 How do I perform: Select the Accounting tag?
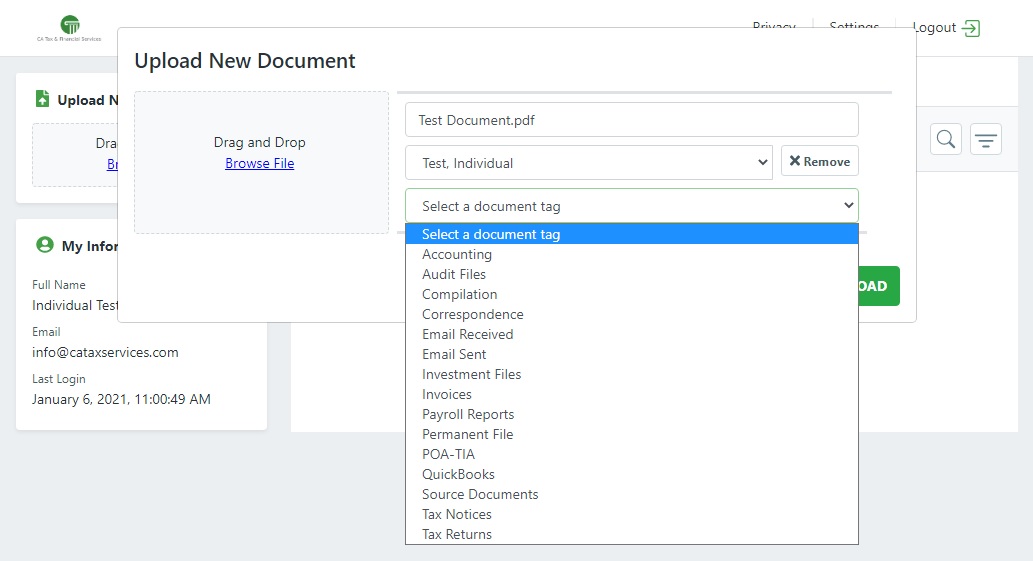(632, 254)
